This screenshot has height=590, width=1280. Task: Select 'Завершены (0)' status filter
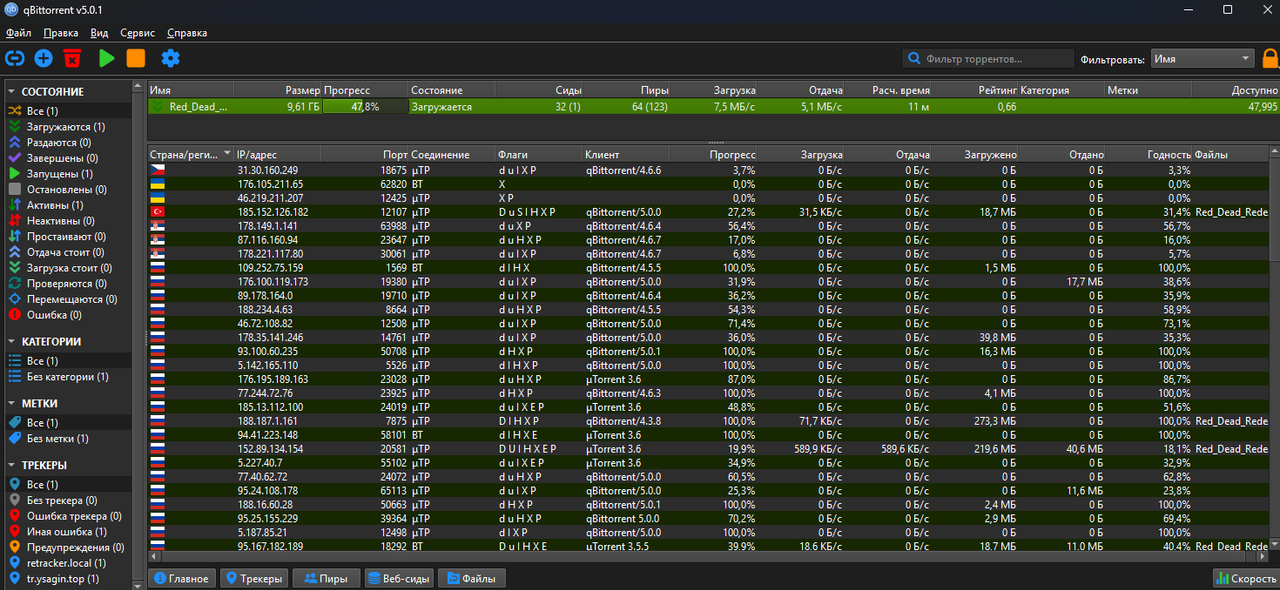click(68, 158)
